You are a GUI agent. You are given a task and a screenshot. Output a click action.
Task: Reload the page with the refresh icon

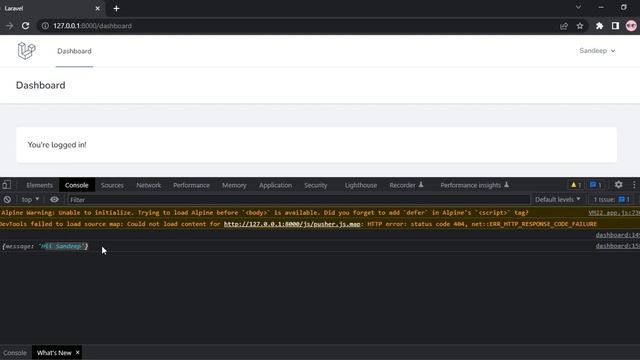pos(25,26)
